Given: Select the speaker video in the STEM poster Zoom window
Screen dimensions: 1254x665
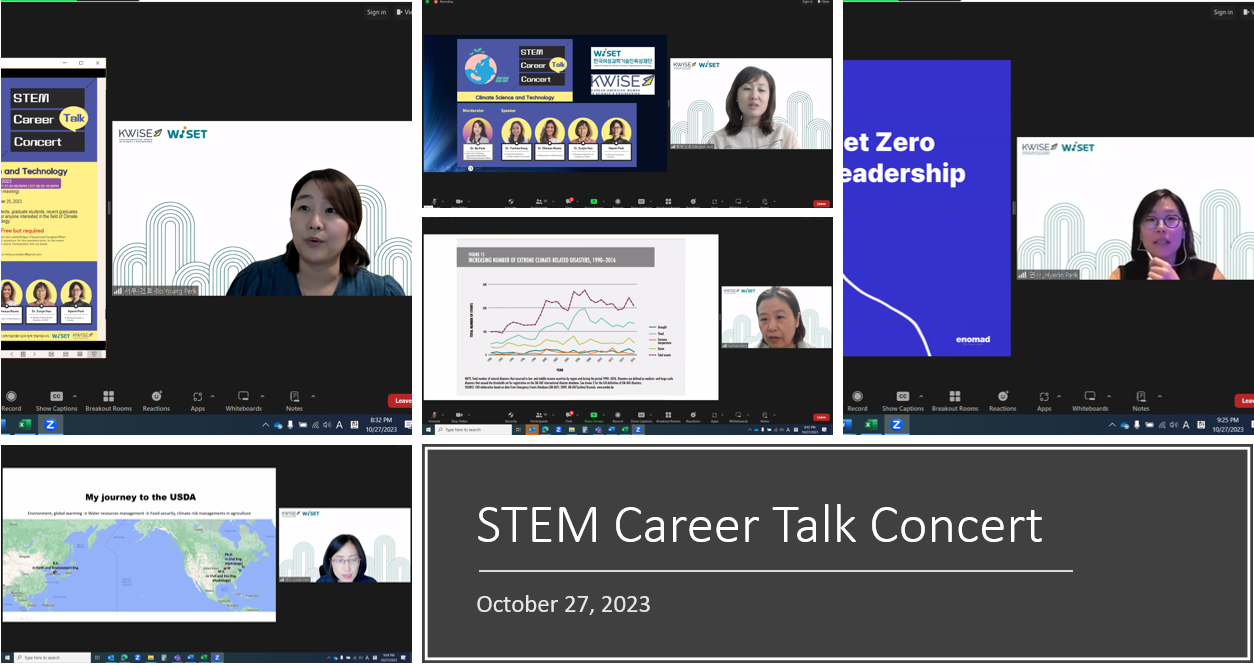Looking at the screenshot, I should tap(261, 208).
